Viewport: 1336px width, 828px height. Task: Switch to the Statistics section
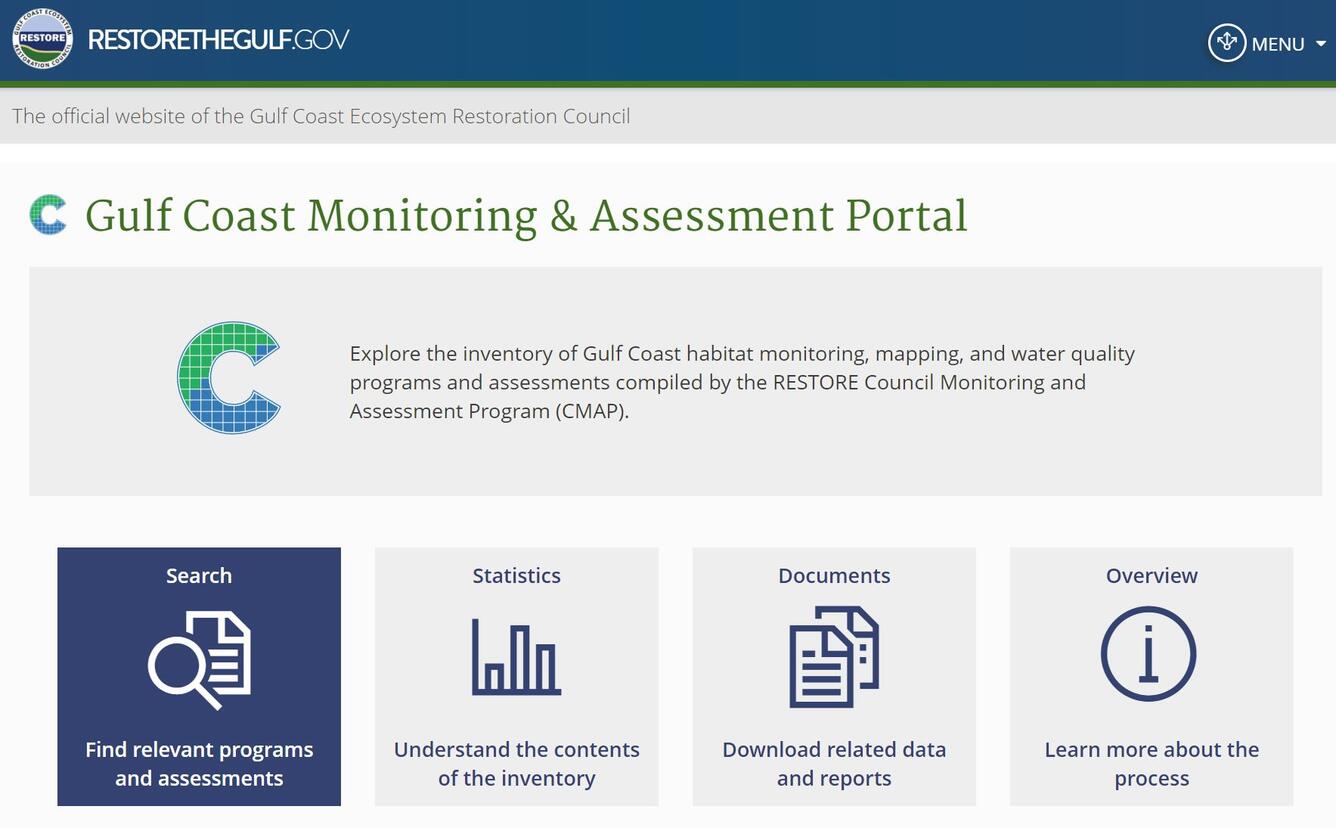tap(516, 676)
